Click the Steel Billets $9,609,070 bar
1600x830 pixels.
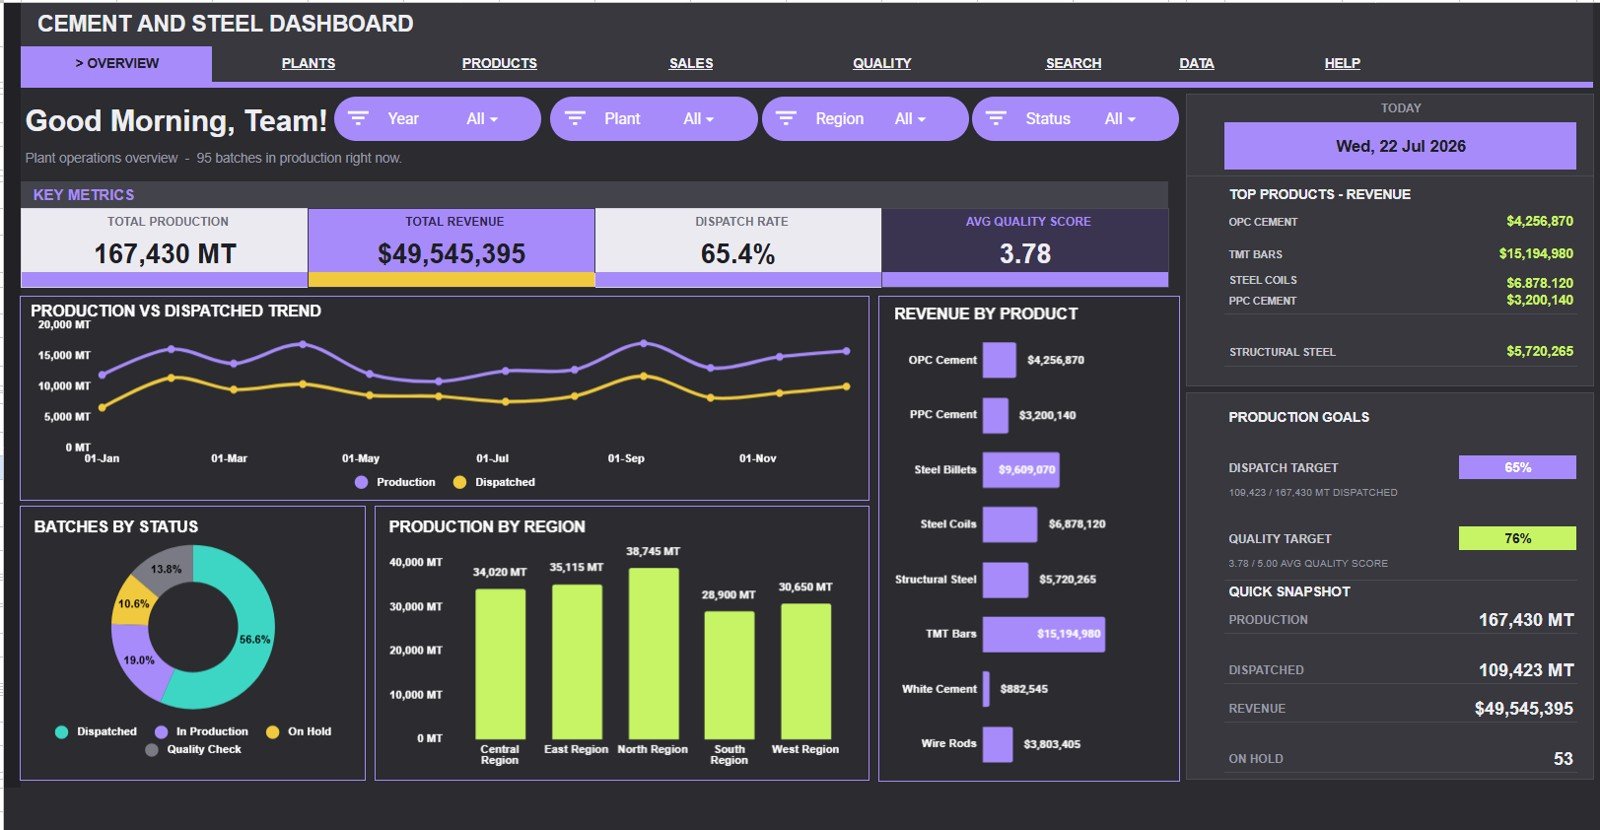click(1021, 470)
